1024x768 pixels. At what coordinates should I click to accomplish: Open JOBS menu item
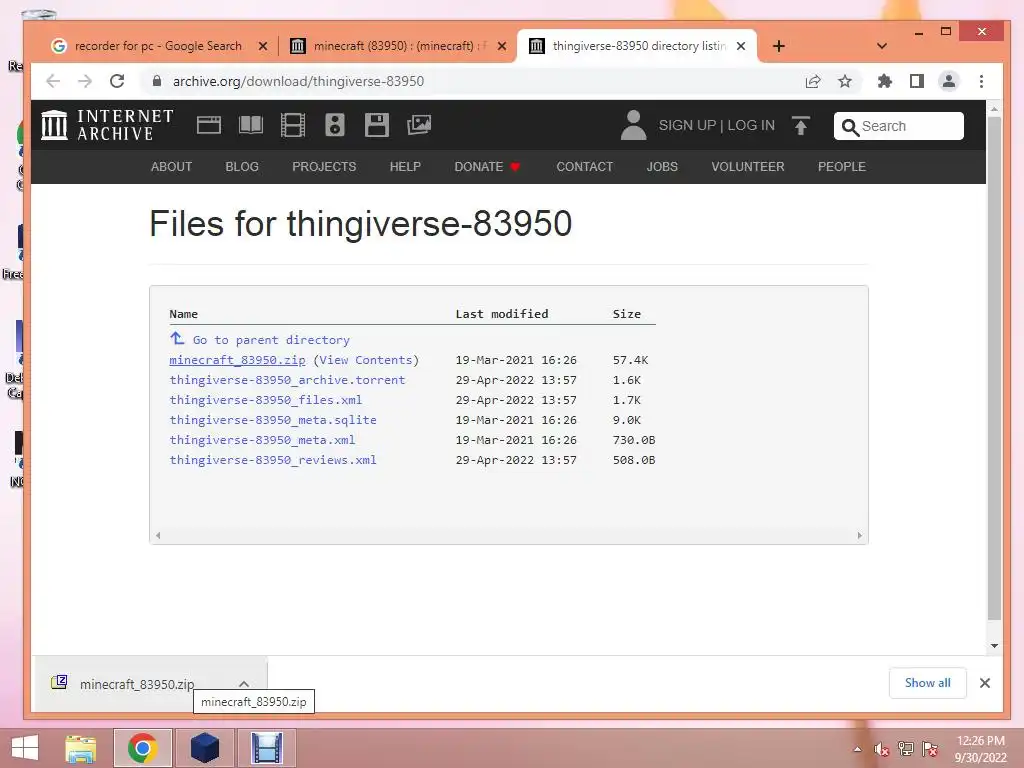point(662,167)
